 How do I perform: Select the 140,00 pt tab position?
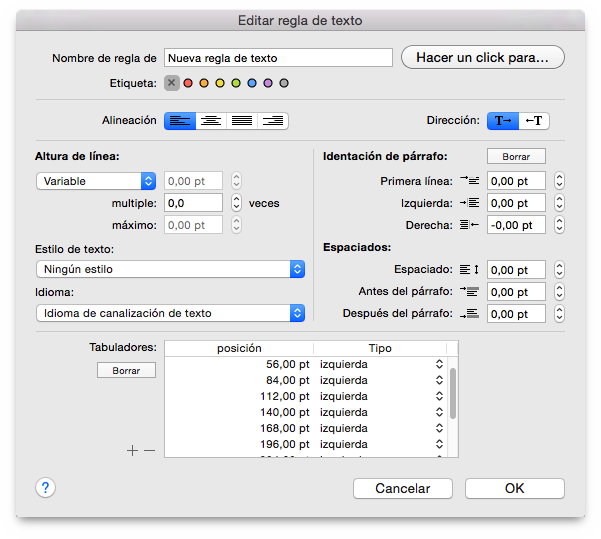pos(285,412)
